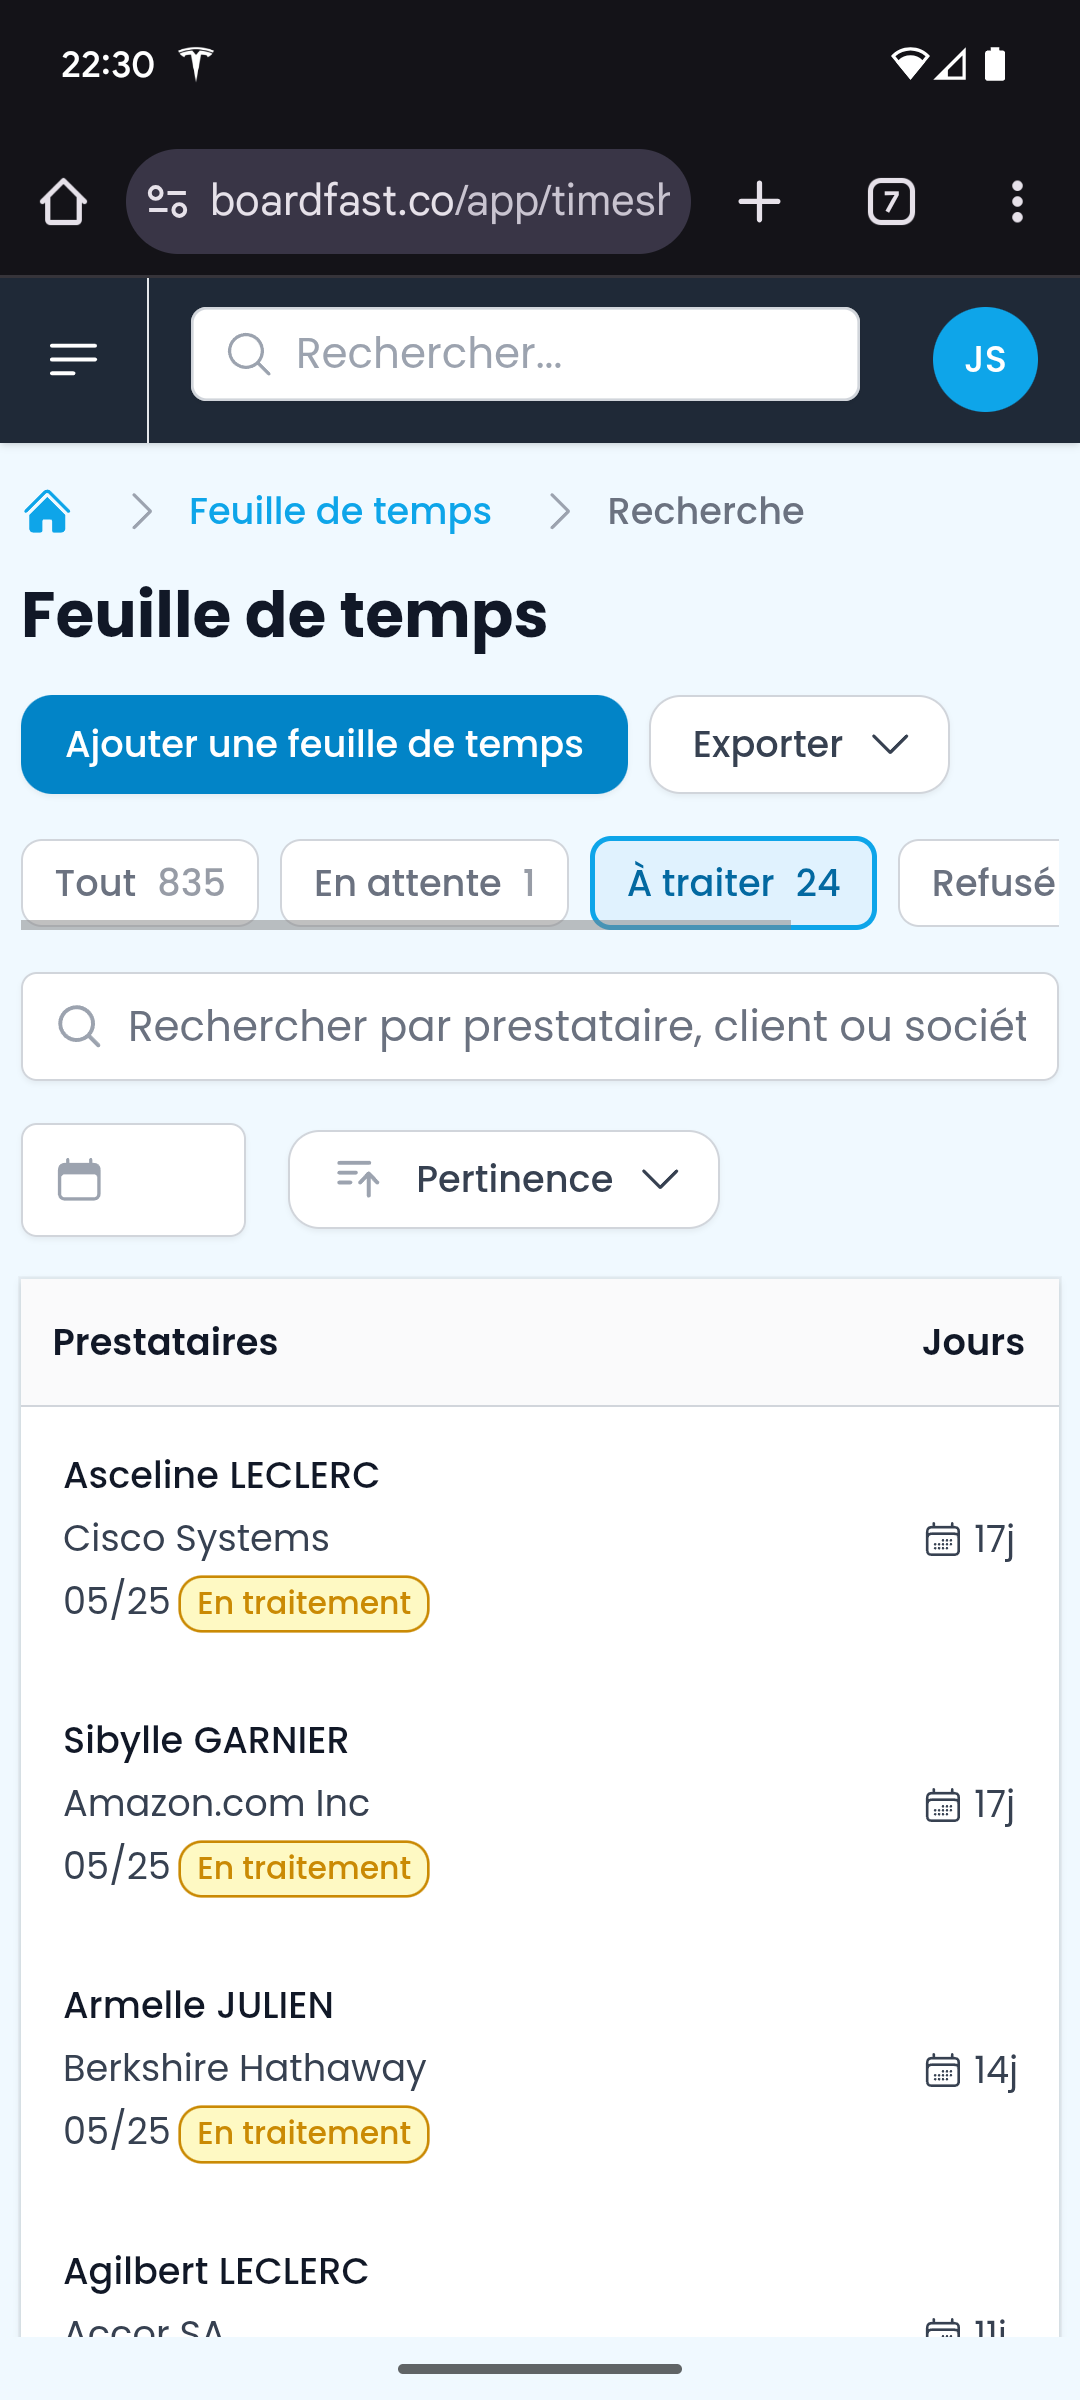Select the En attente tab
The image size is (1080, 2400).
pos(424,883)
